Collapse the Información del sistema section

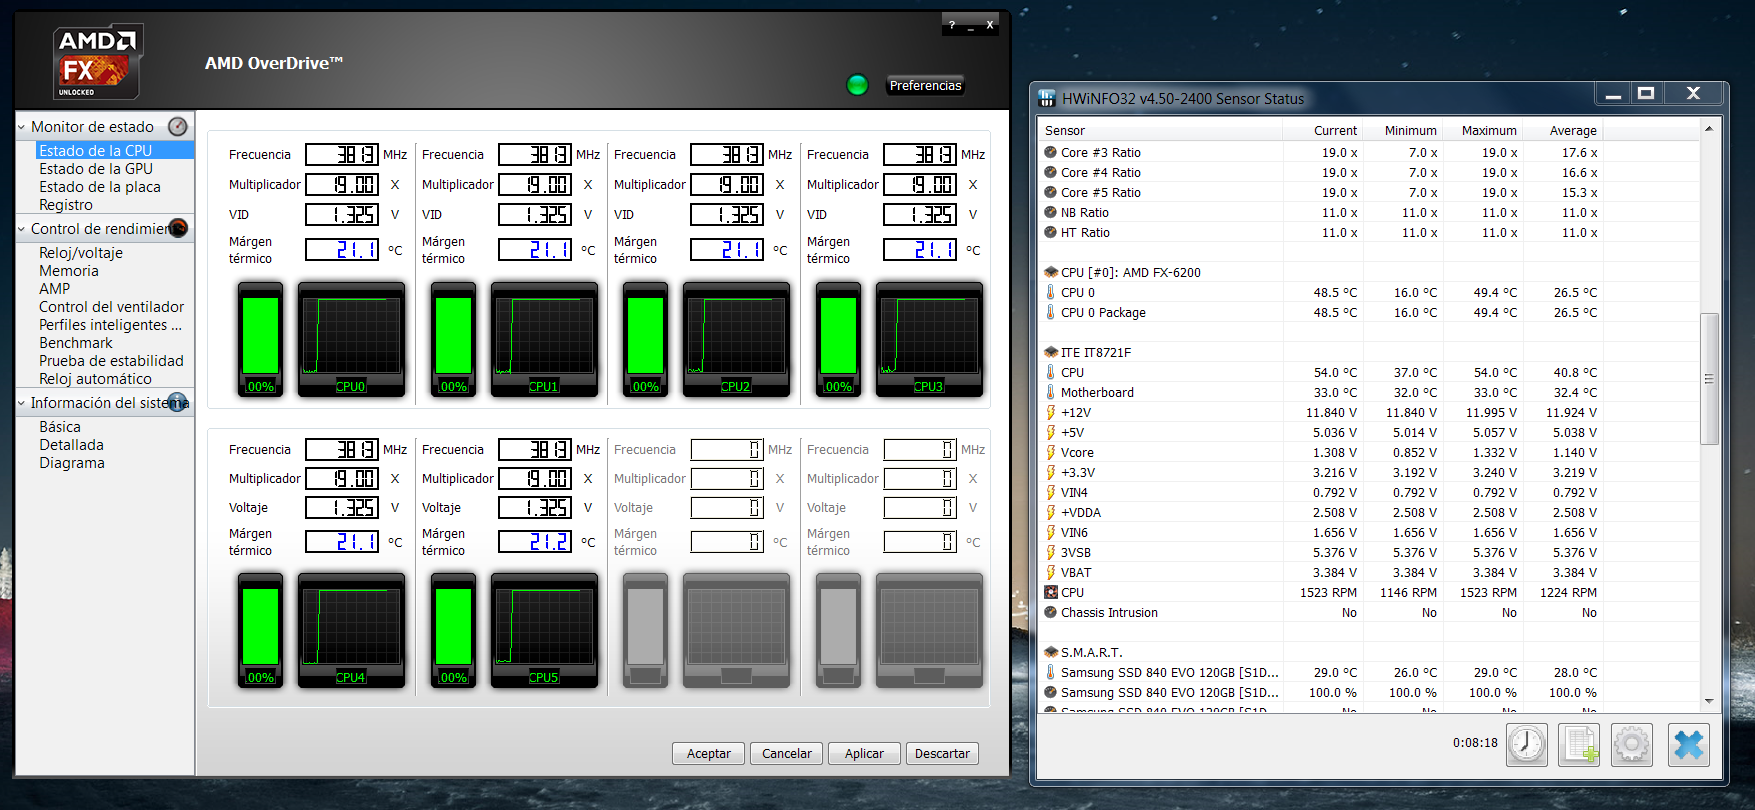tap(22, 403)
